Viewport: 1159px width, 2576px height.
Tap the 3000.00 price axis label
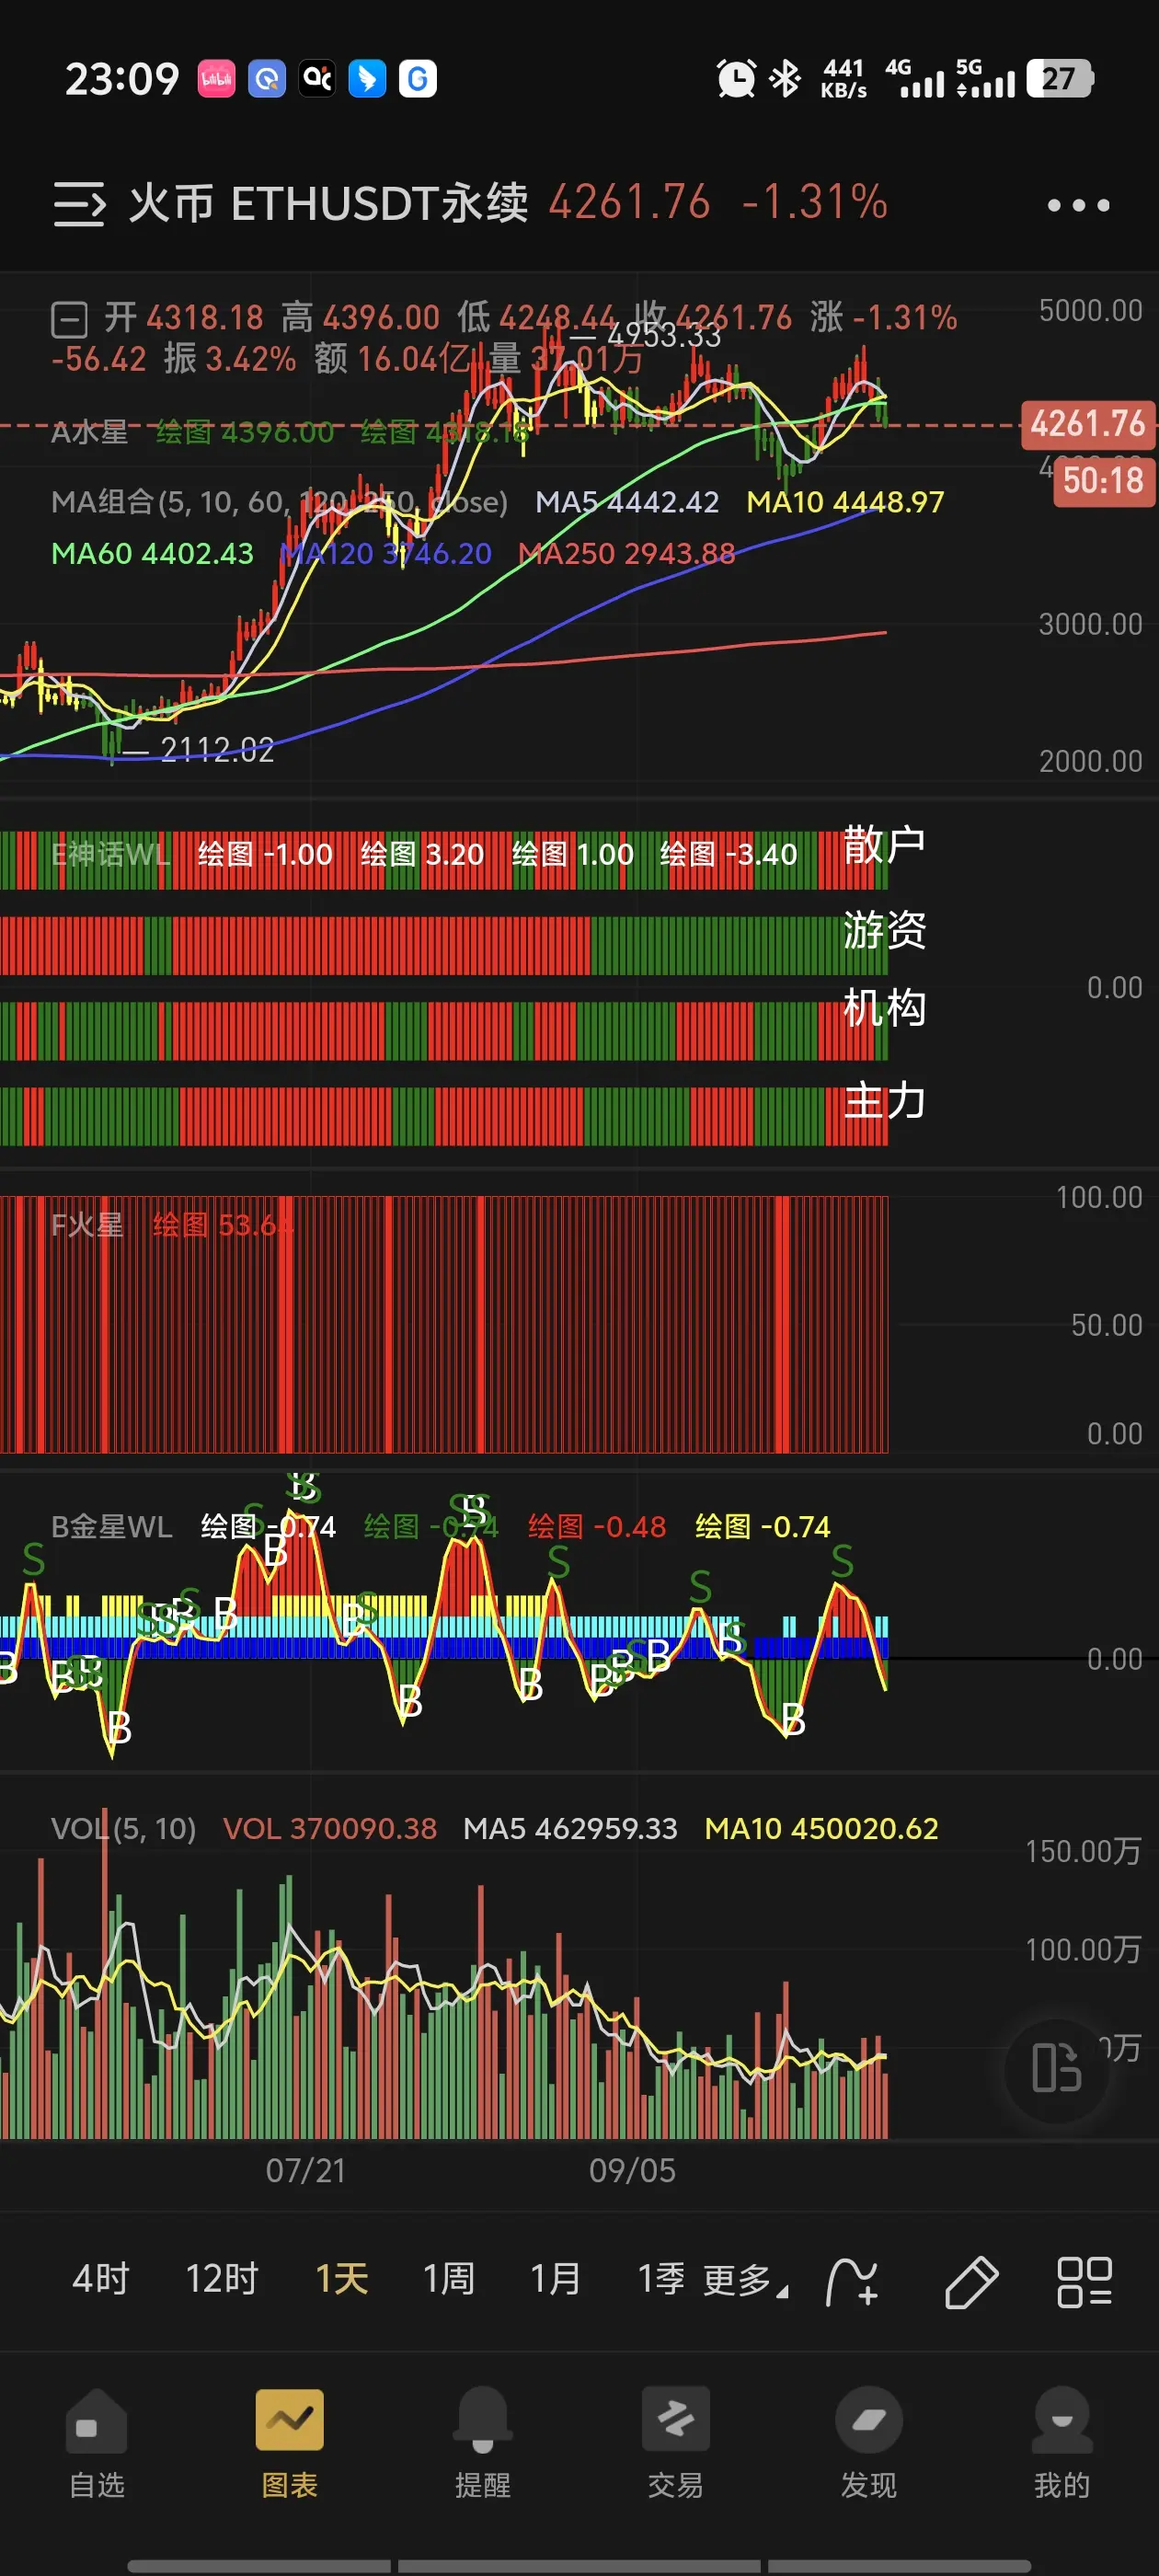[1090, 624]
